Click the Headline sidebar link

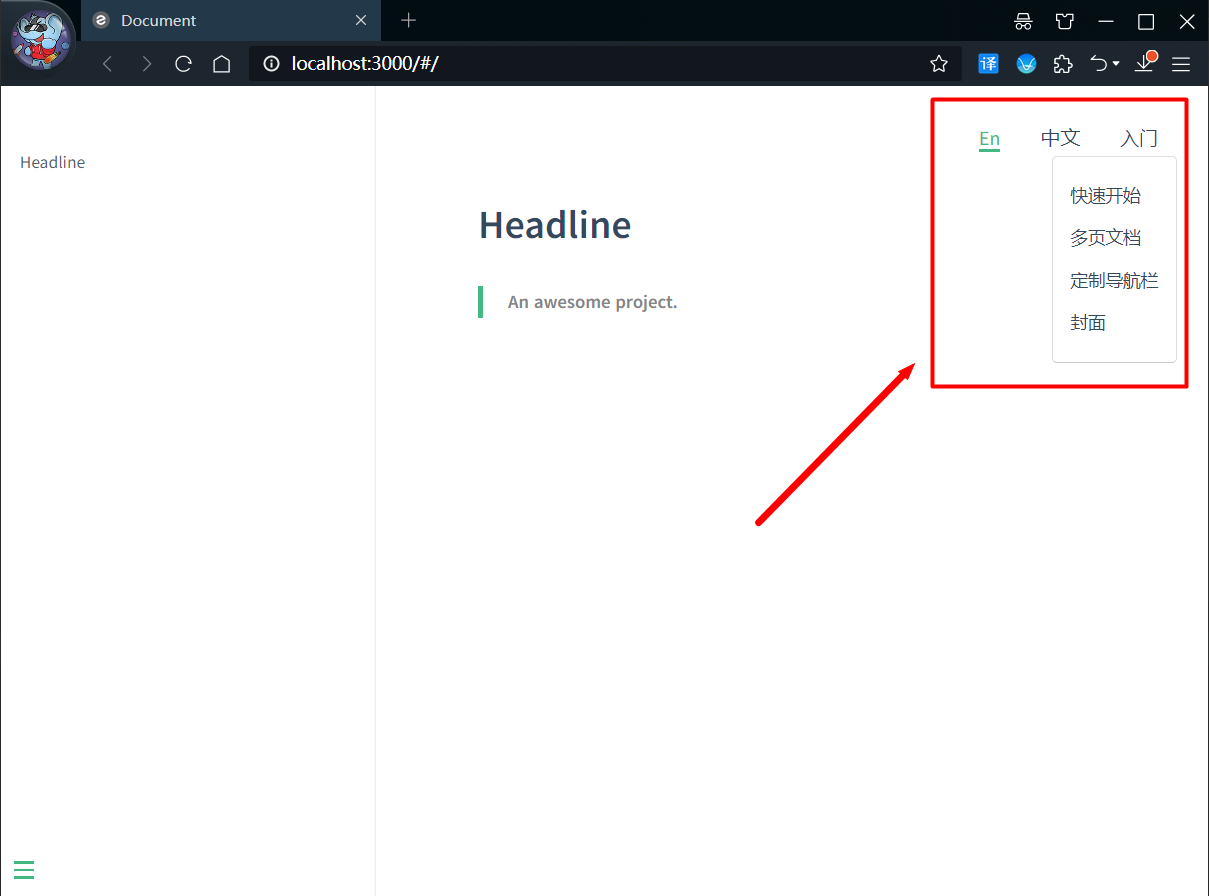pos(53,162)
